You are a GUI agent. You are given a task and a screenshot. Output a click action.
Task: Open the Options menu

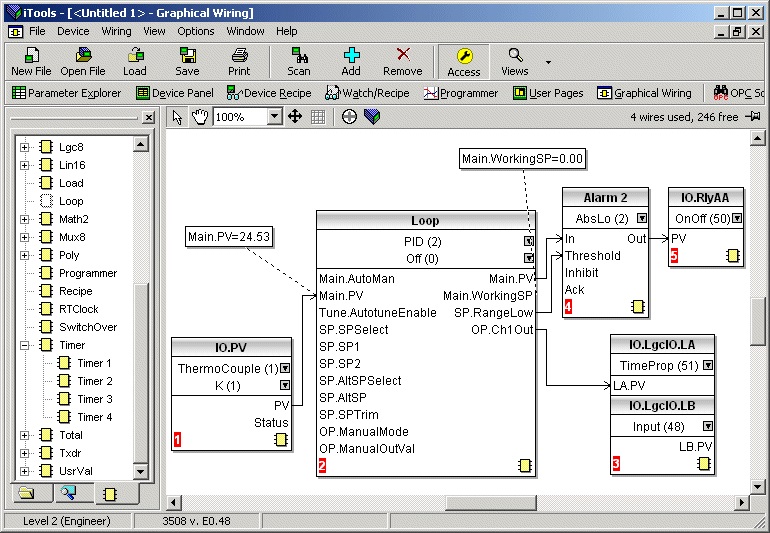click(196, 31)
